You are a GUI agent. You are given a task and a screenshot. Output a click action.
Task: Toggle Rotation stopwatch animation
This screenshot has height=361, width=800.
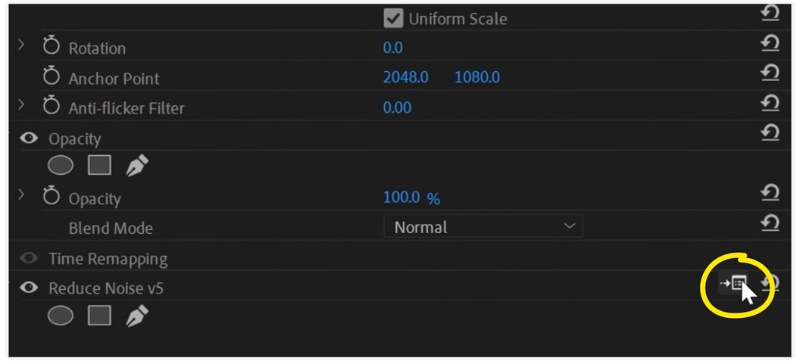pyautogui.click(x=51, y=46)
